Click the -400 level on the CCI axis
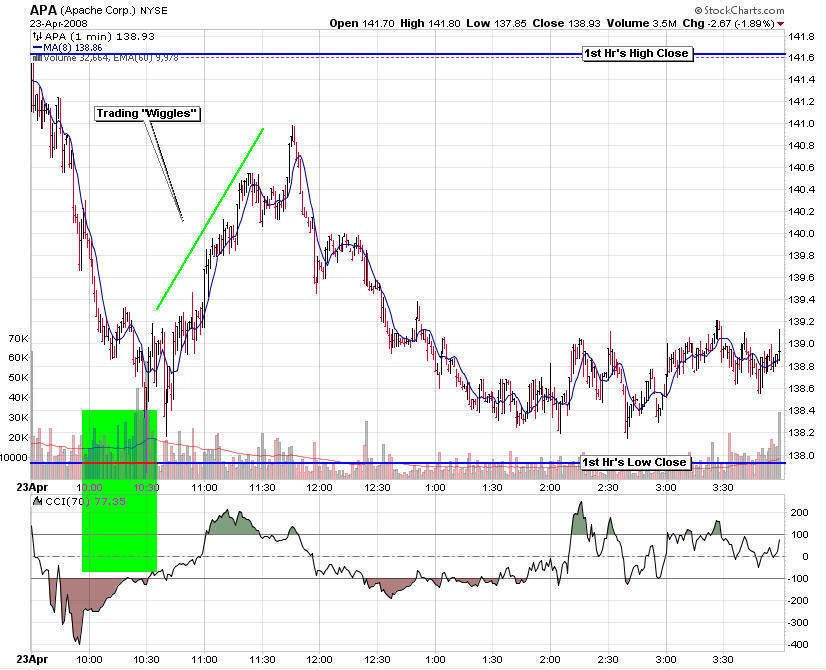The image size is (826, 670). tap(798, 645)
